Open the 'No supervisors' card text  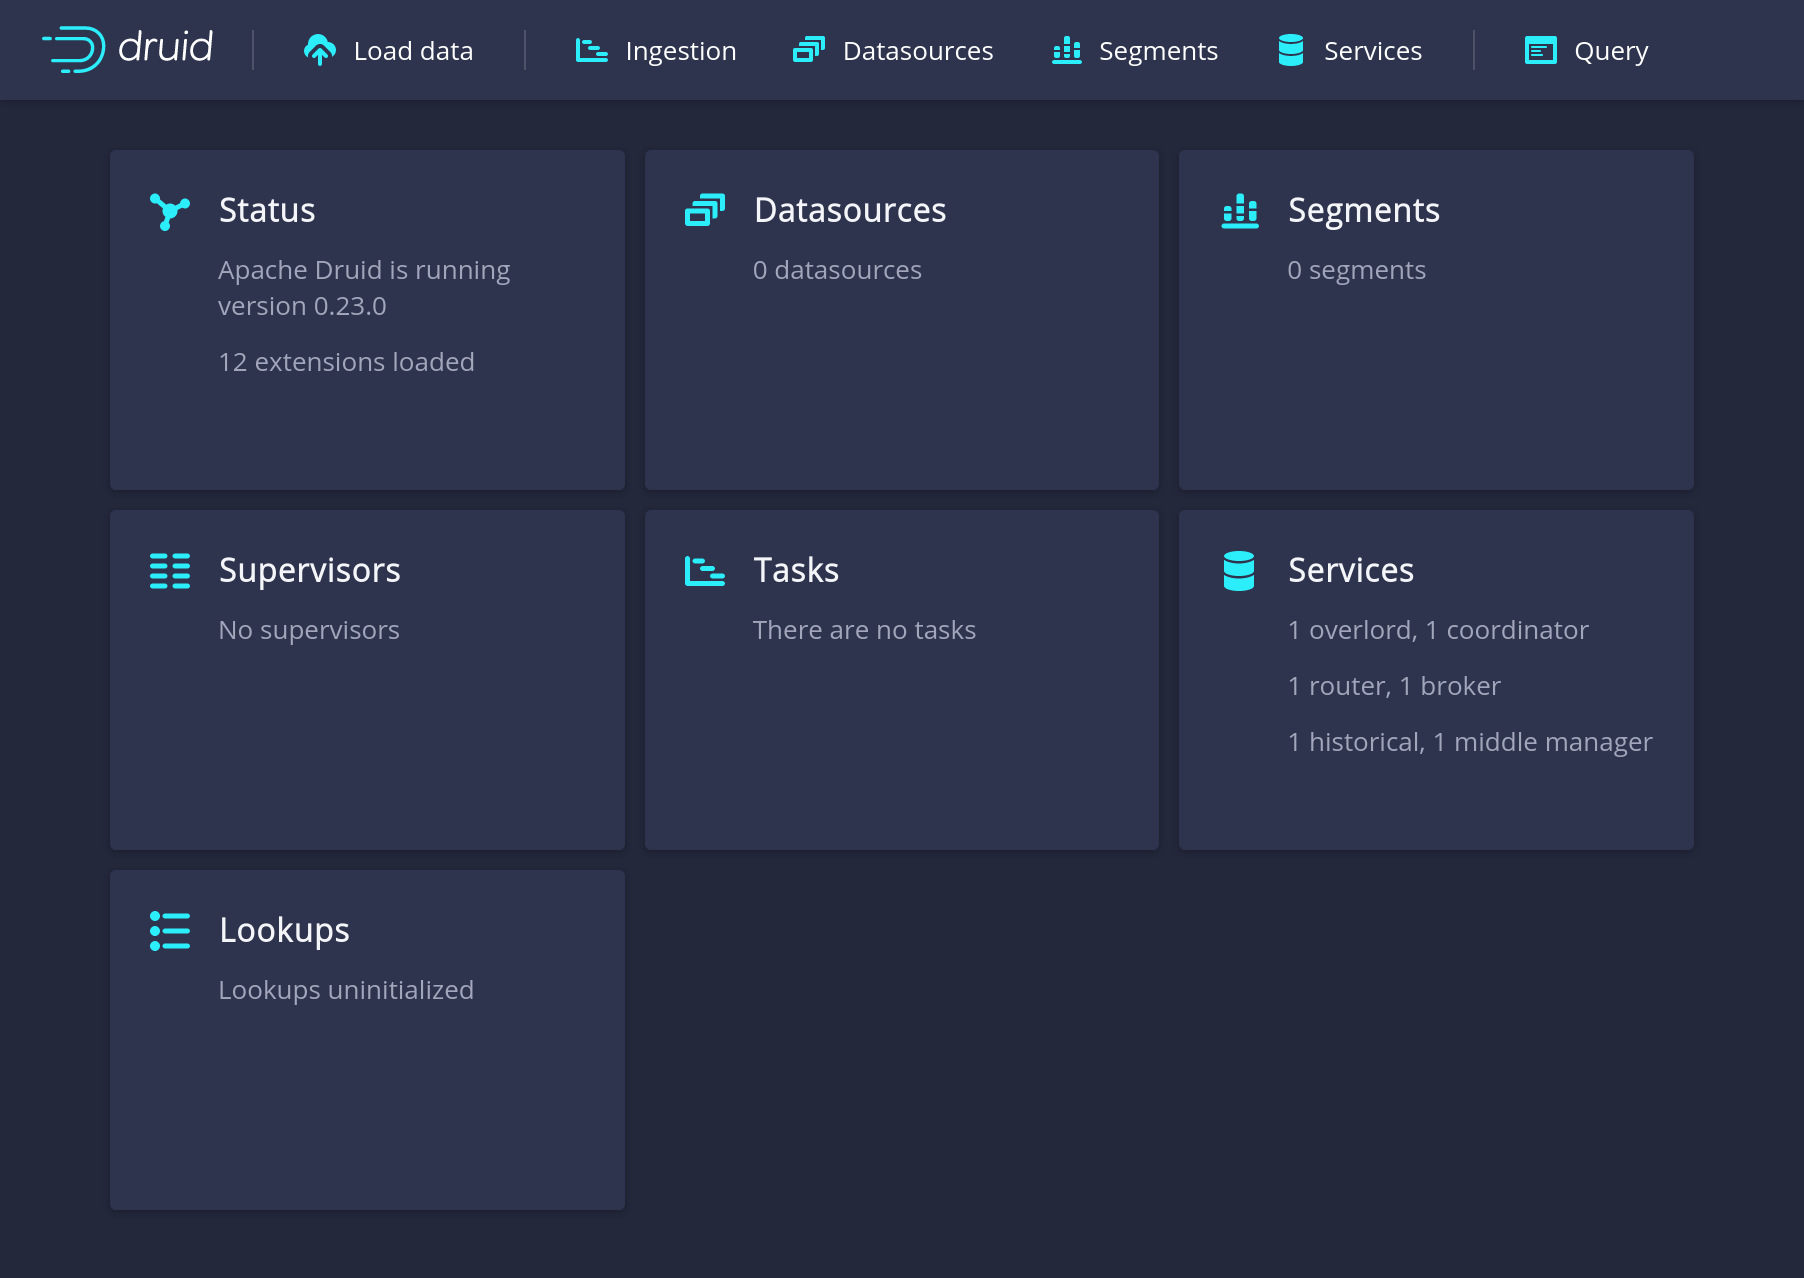tap(309, 630)
